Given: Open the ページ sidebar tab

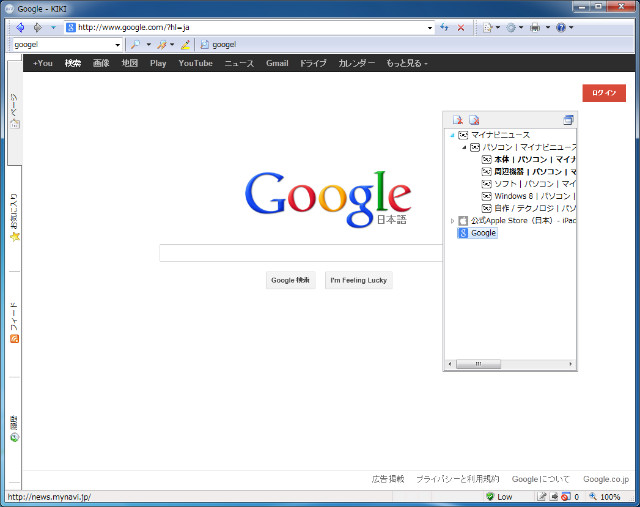Looking at the screenshot, I should [14, 111].
